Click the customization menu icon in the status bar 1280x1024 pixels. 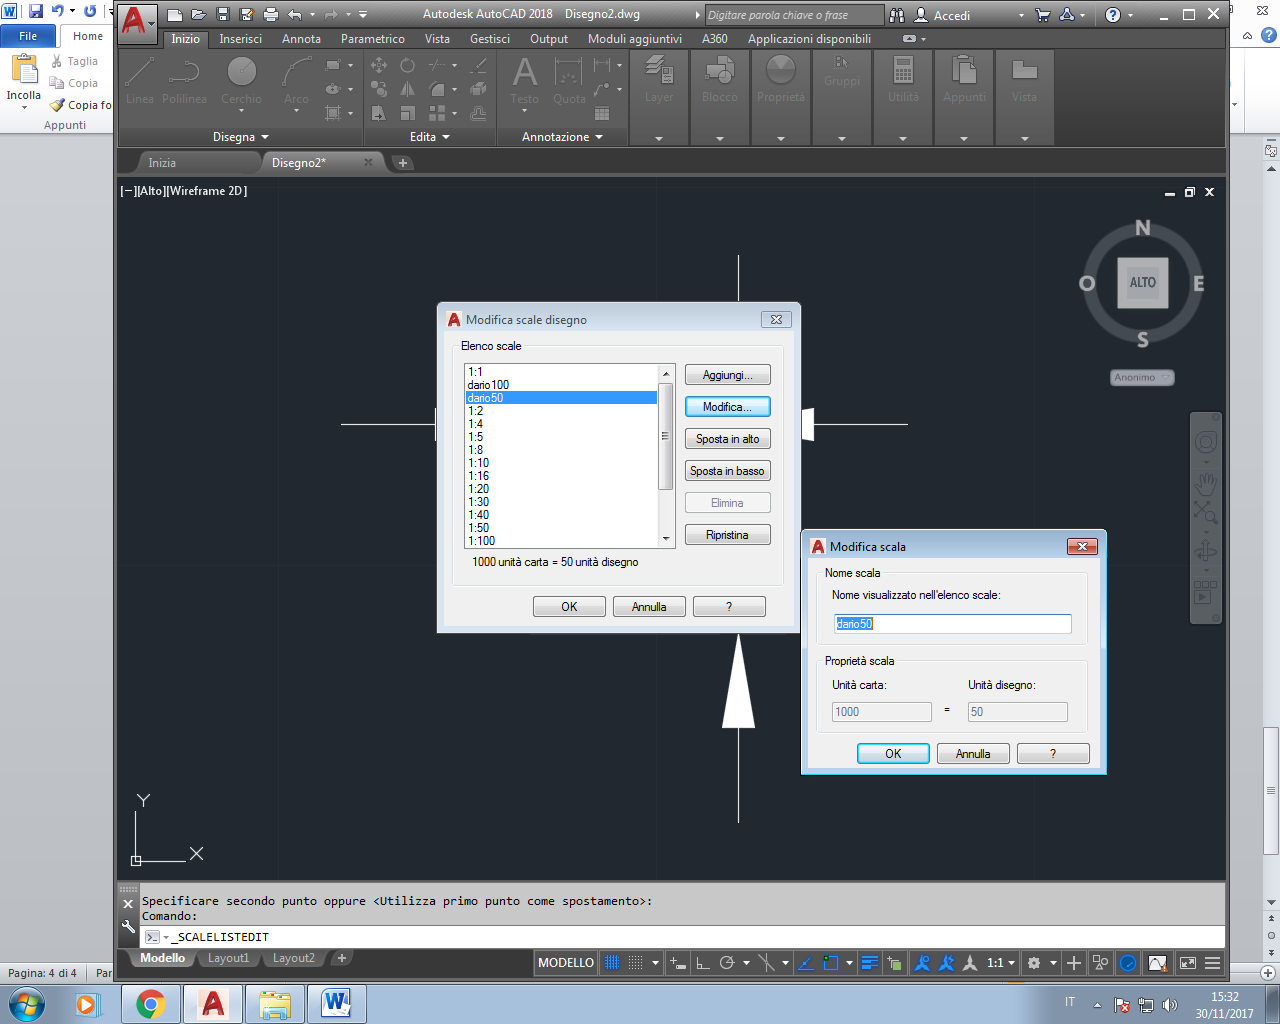coord(1213,963)
